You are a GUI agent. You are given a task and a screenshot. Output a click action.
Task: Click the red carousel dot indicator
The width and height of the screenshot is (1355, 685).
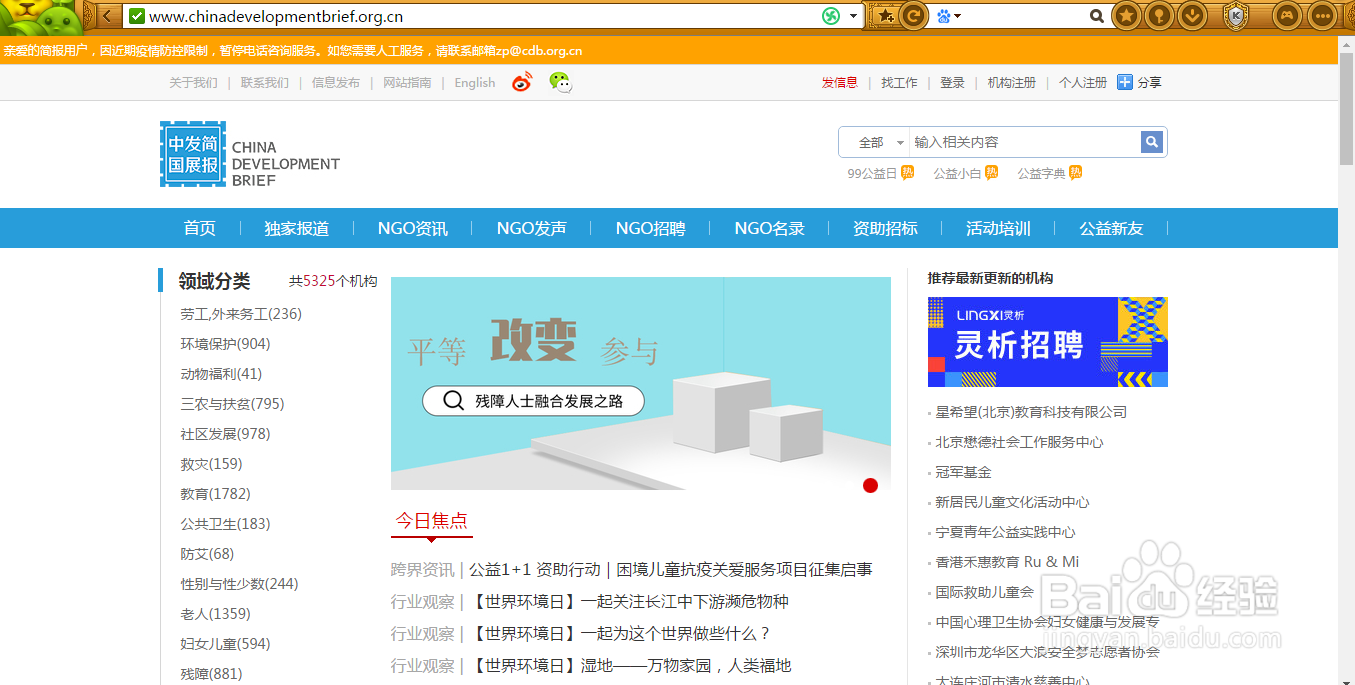(x=870, y=485)
